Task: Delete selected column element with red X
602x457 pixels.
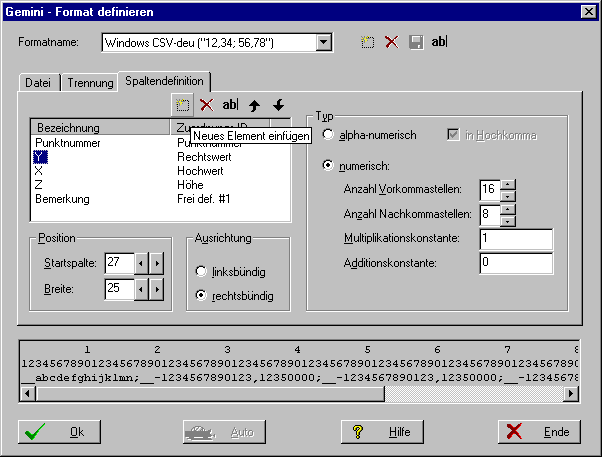Action: coord(207,104)
